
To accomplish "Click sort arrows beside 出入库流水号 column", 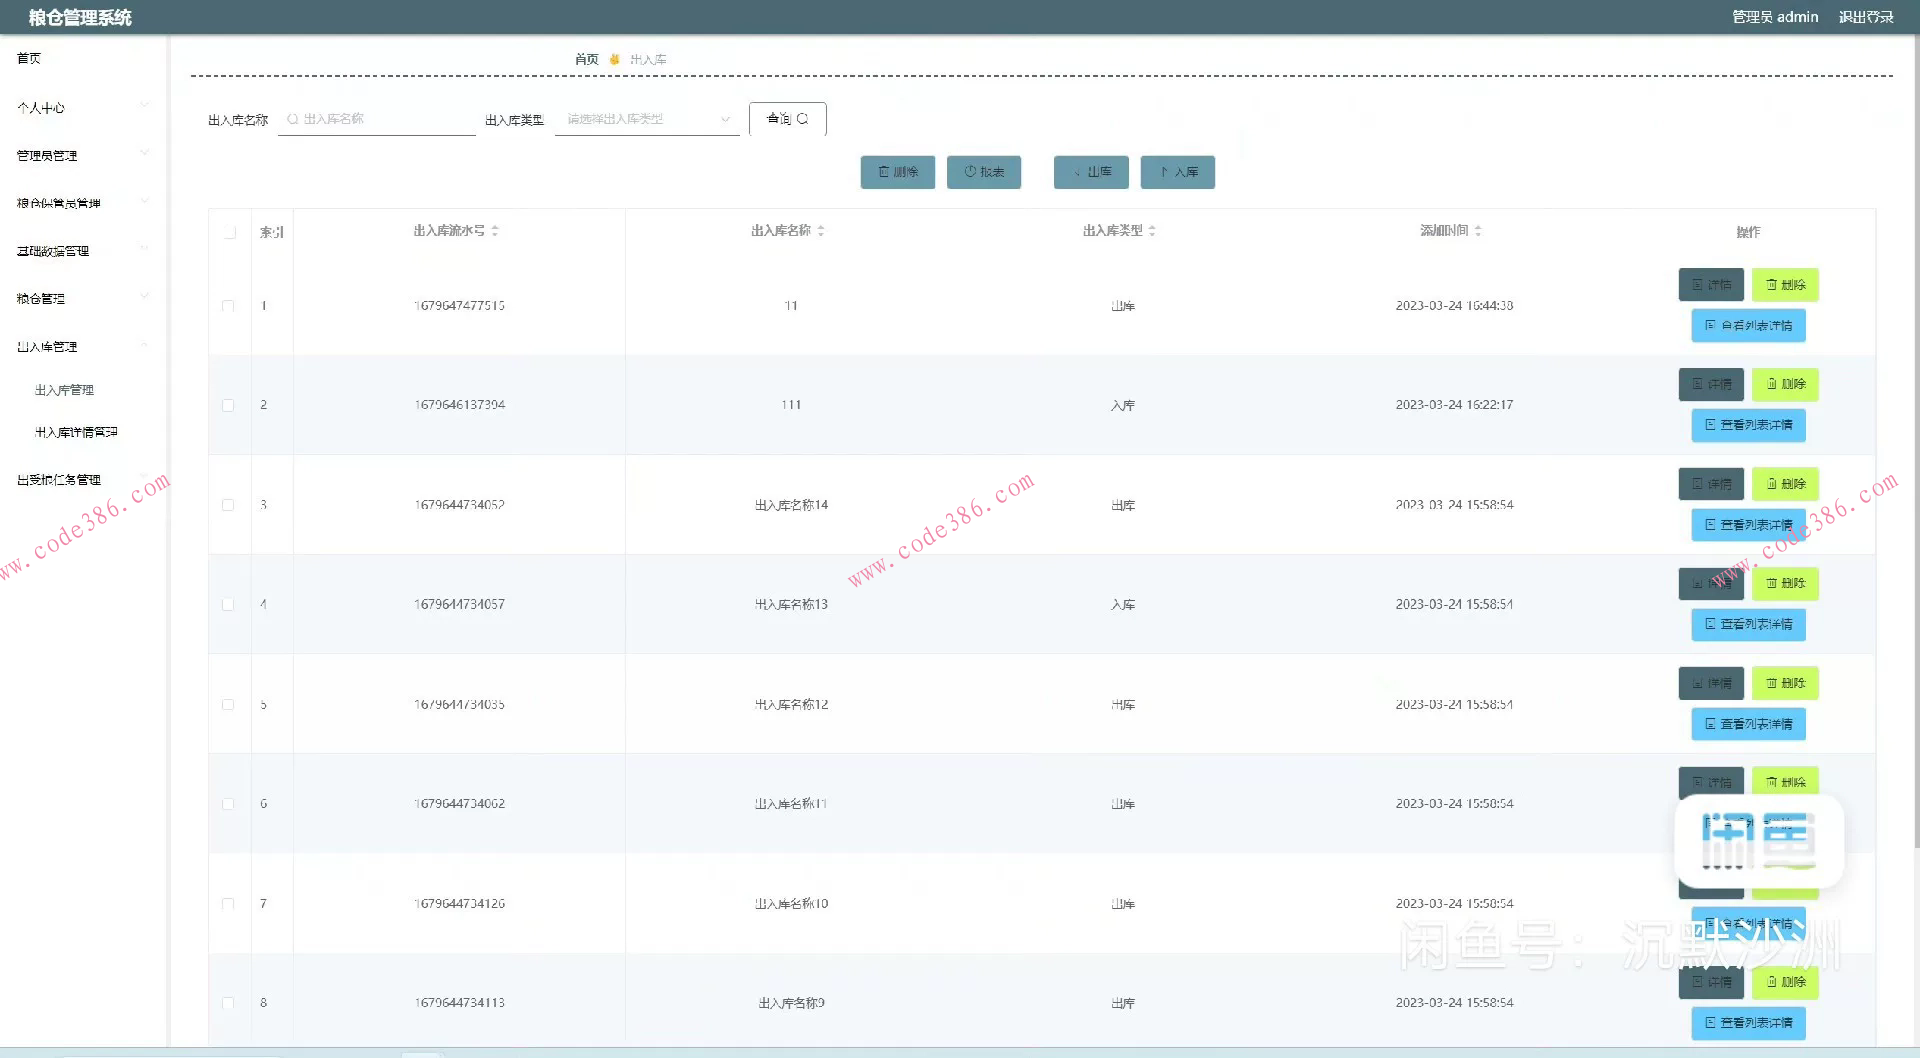I will [x=495, y=231].
